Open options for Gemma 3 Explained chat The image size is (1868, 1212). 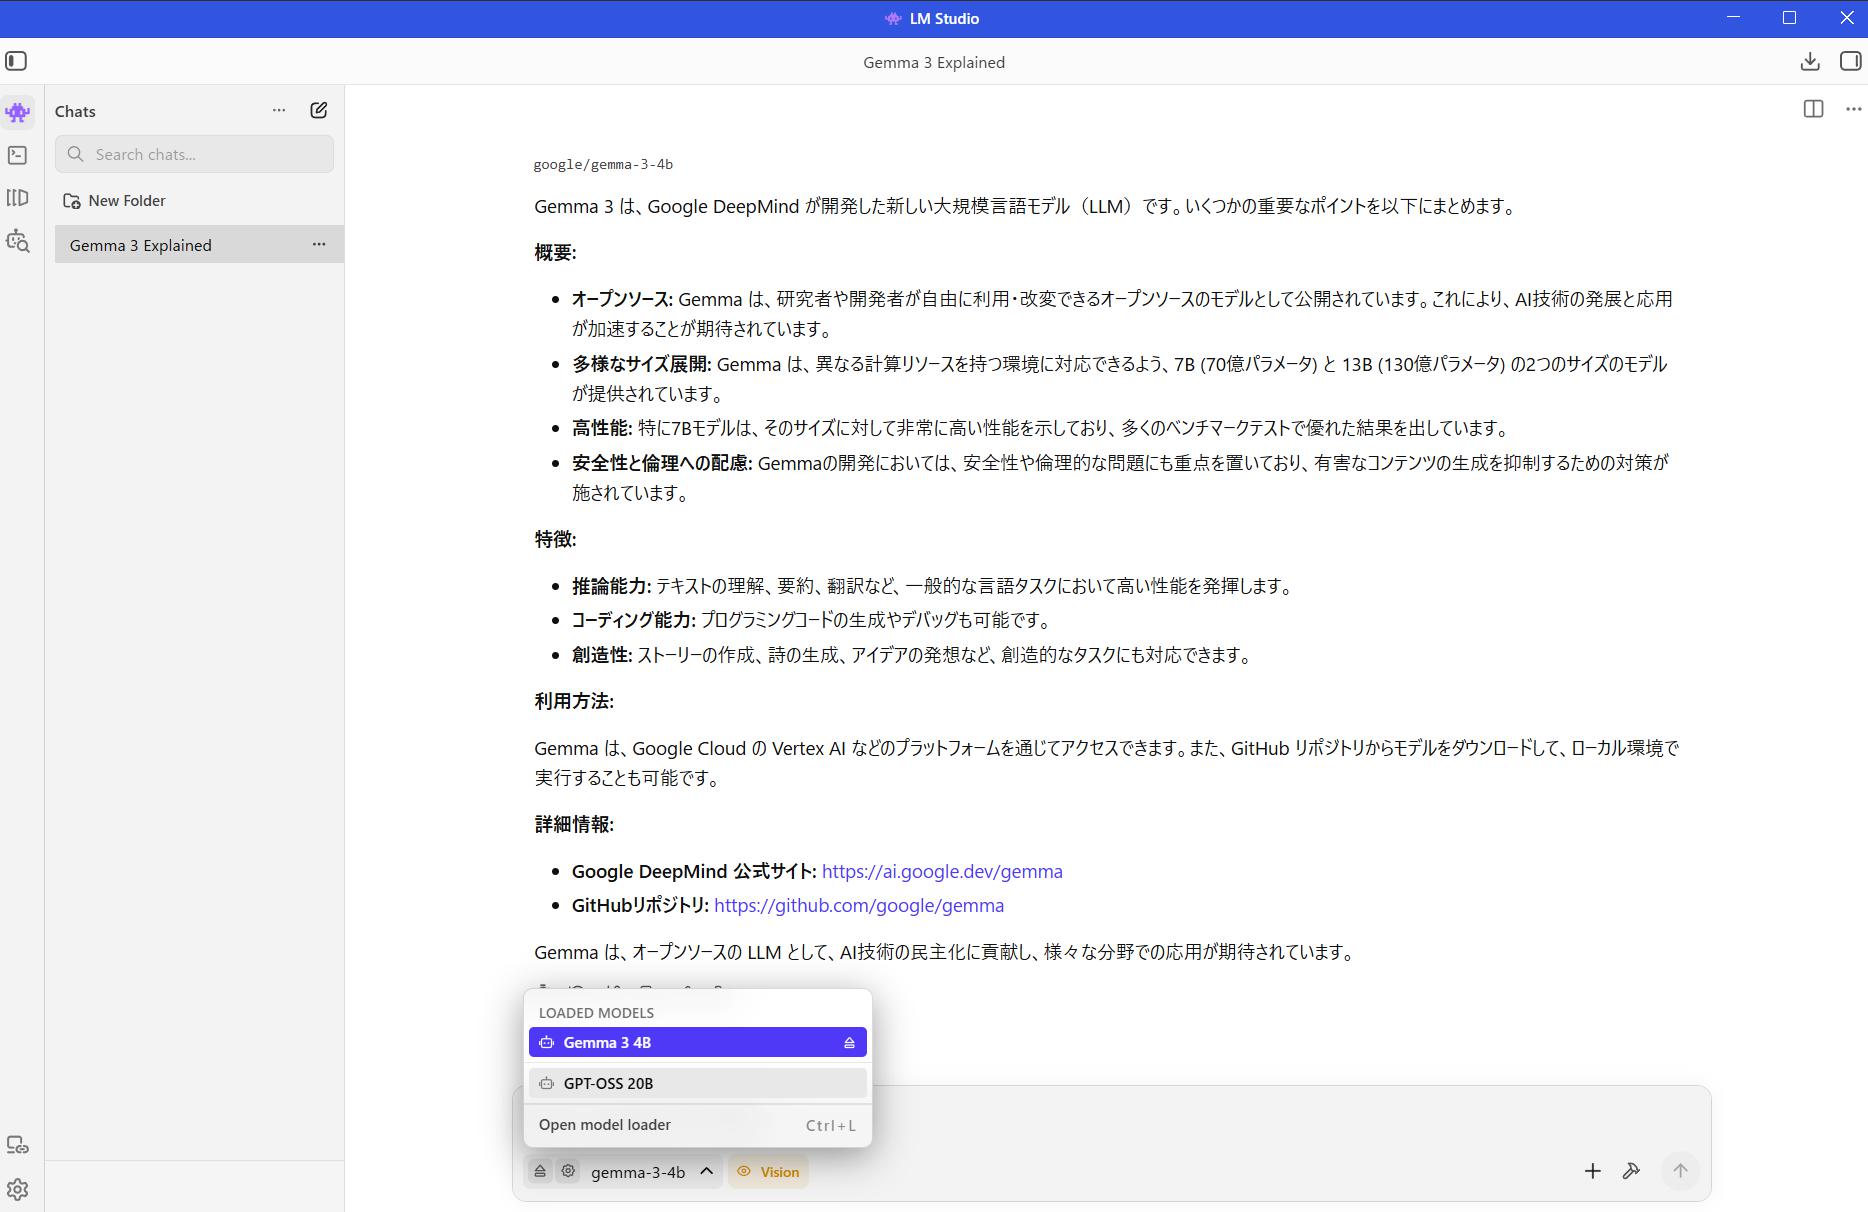point(318,245)
